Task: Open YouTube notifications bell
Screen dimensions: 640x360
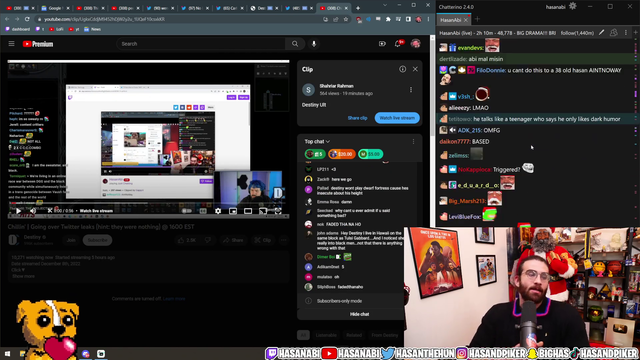Action: 398,44
